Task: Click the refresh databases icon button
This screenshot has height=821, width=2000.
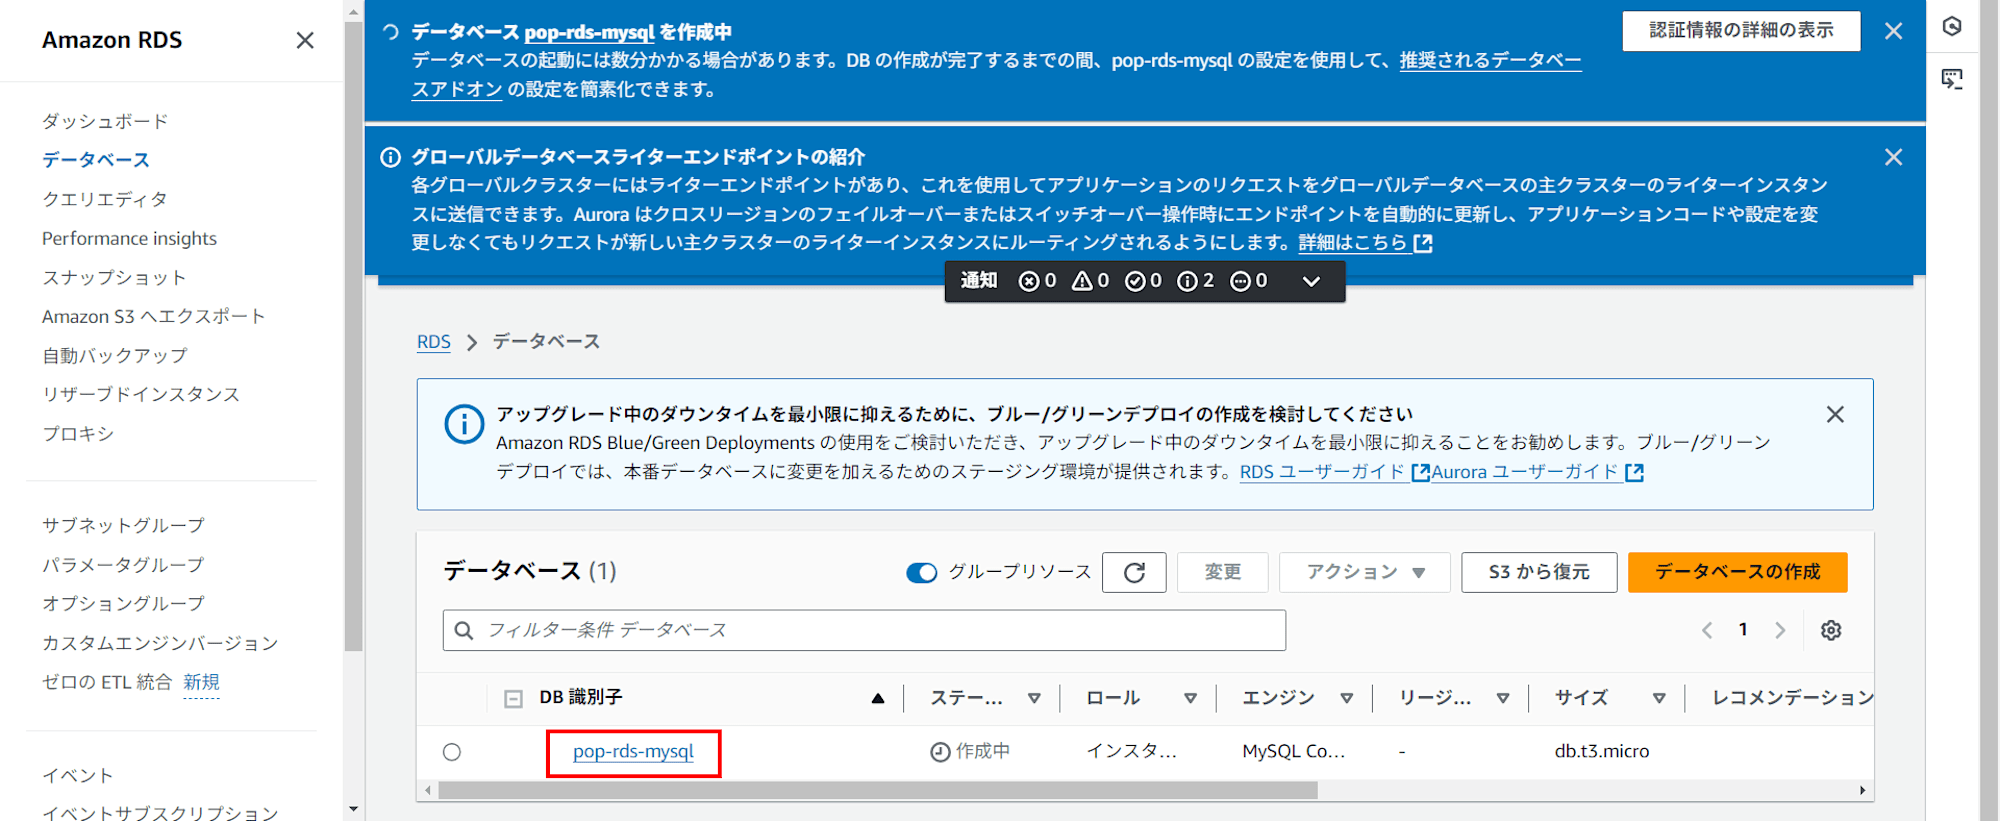Action: point(1134,572)
